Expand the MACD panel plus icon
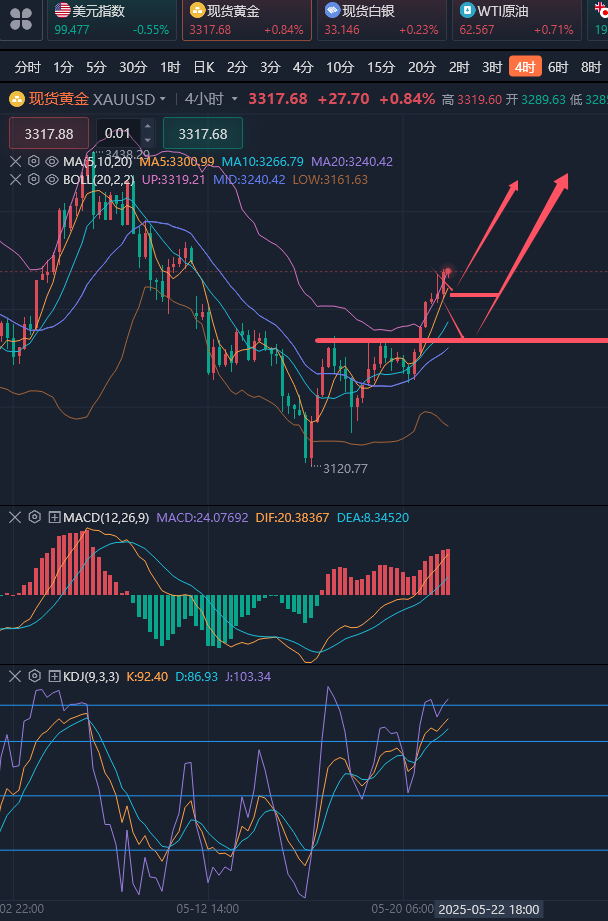This screenshot has height=921, width=608. click(54, 517)
